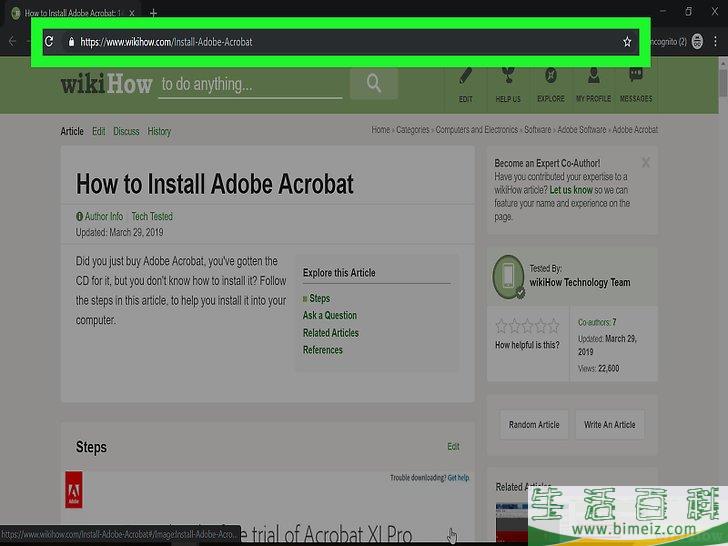The width and height of the screenshot is (728, 546).
Task: Open the Help Us icon in header
Action: (508, 84)
